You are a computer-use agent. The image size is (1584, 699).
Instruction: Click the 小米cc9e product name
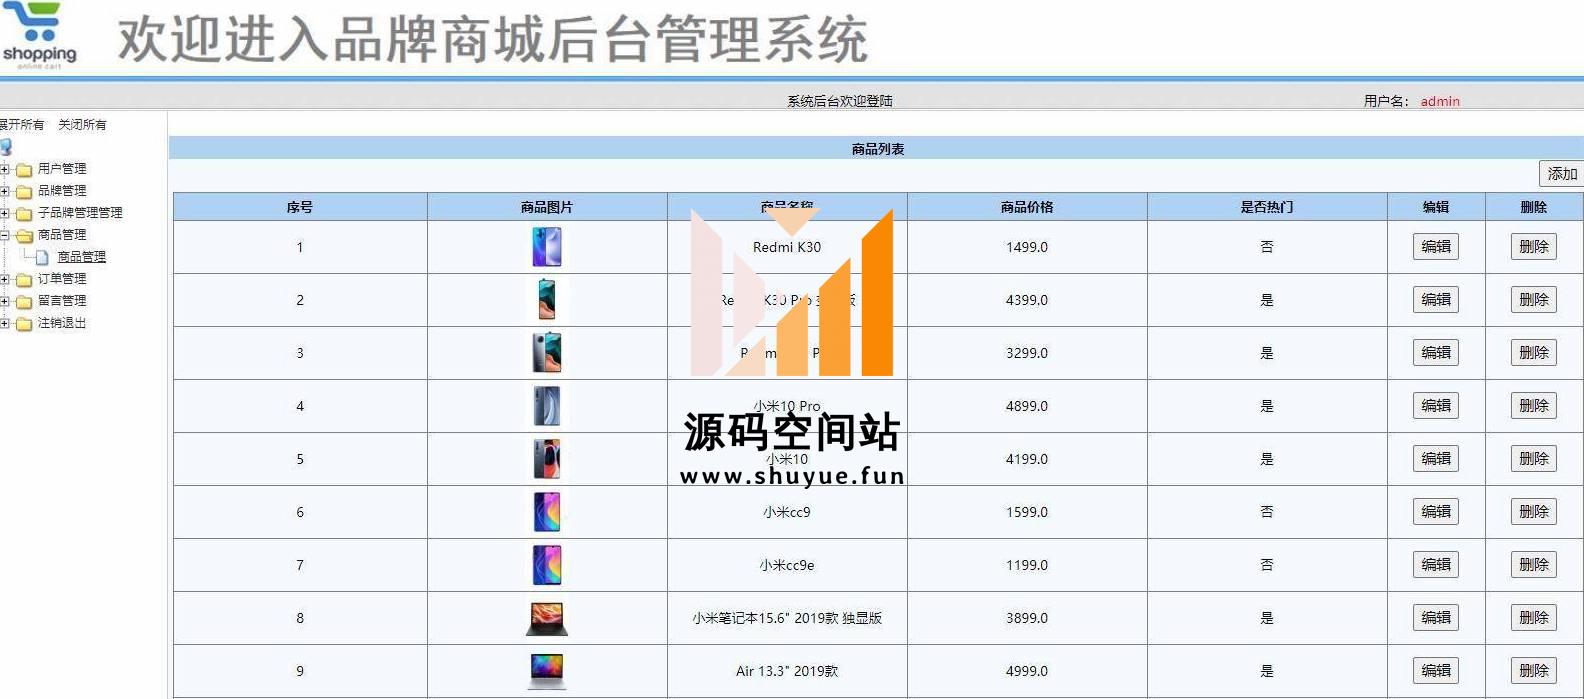pyautogui.click(x=787, y=565)
